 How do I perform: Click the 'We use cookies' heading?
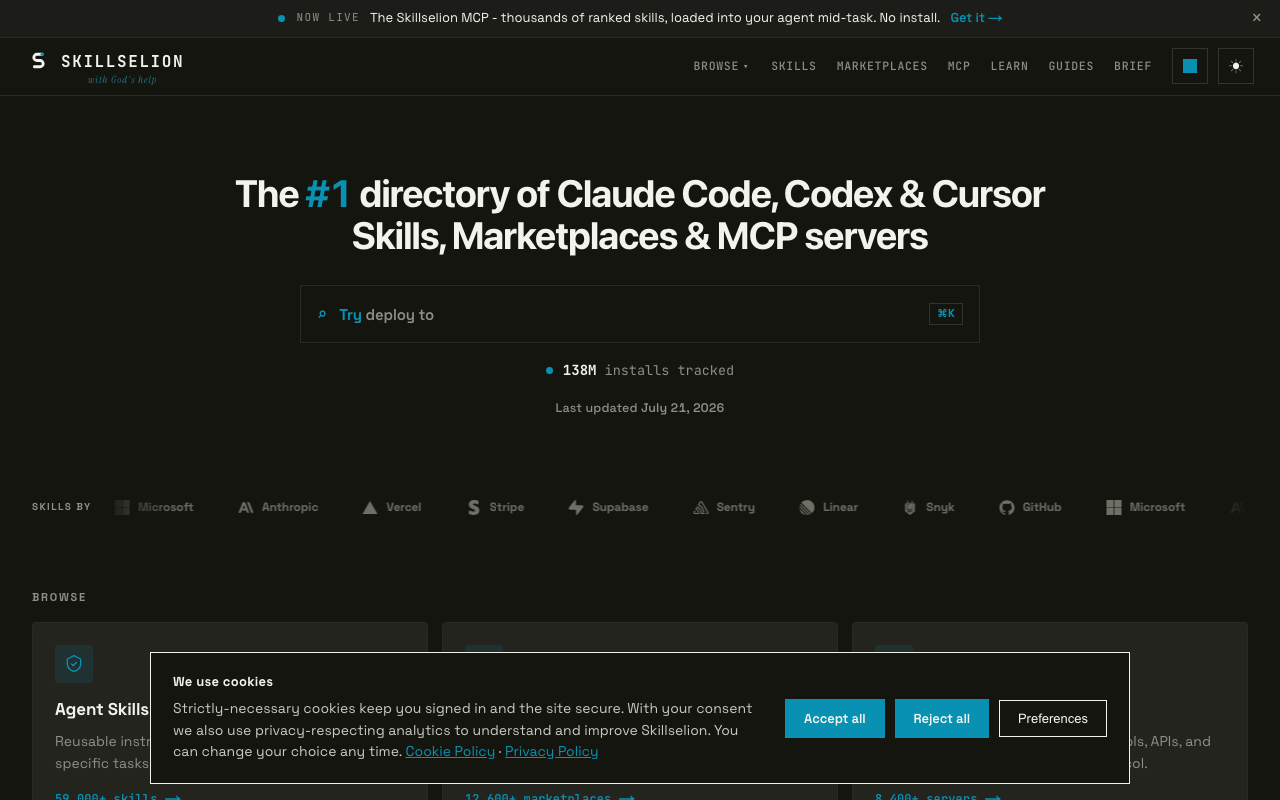[x=223, y=682]
